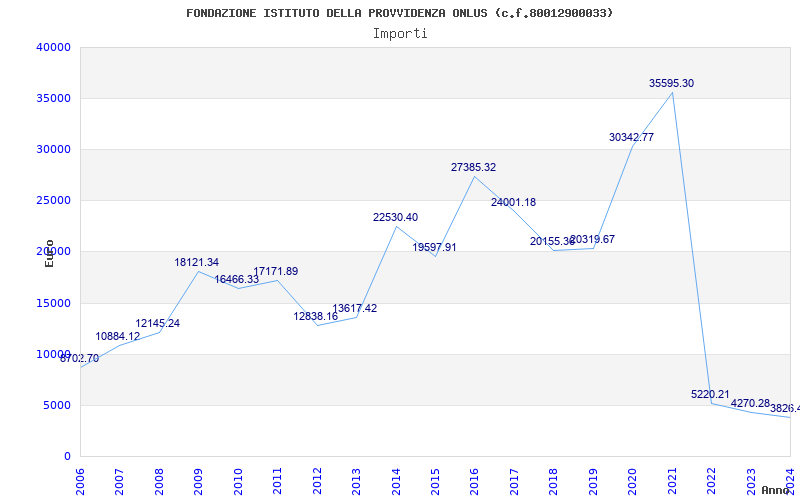Click the Anno x-axis title

click(x=776, y=490)
